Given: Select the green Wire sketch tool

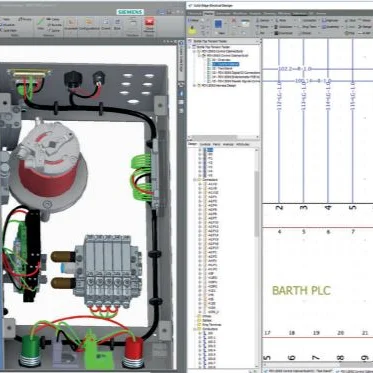Looking at the screenshot, I should pyautogui.click(x=40, y=21).
